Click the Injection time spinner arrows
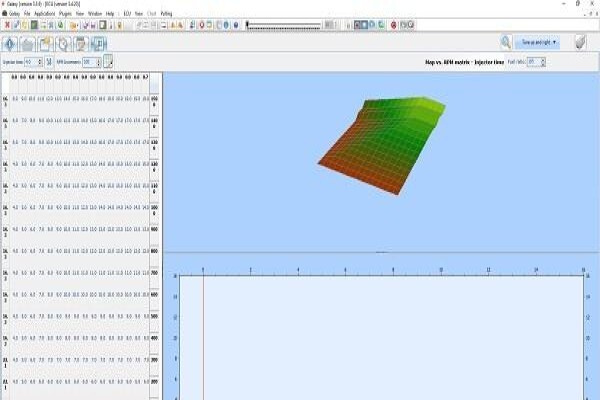This screenshot has height=400, width=600. point(40,62)
